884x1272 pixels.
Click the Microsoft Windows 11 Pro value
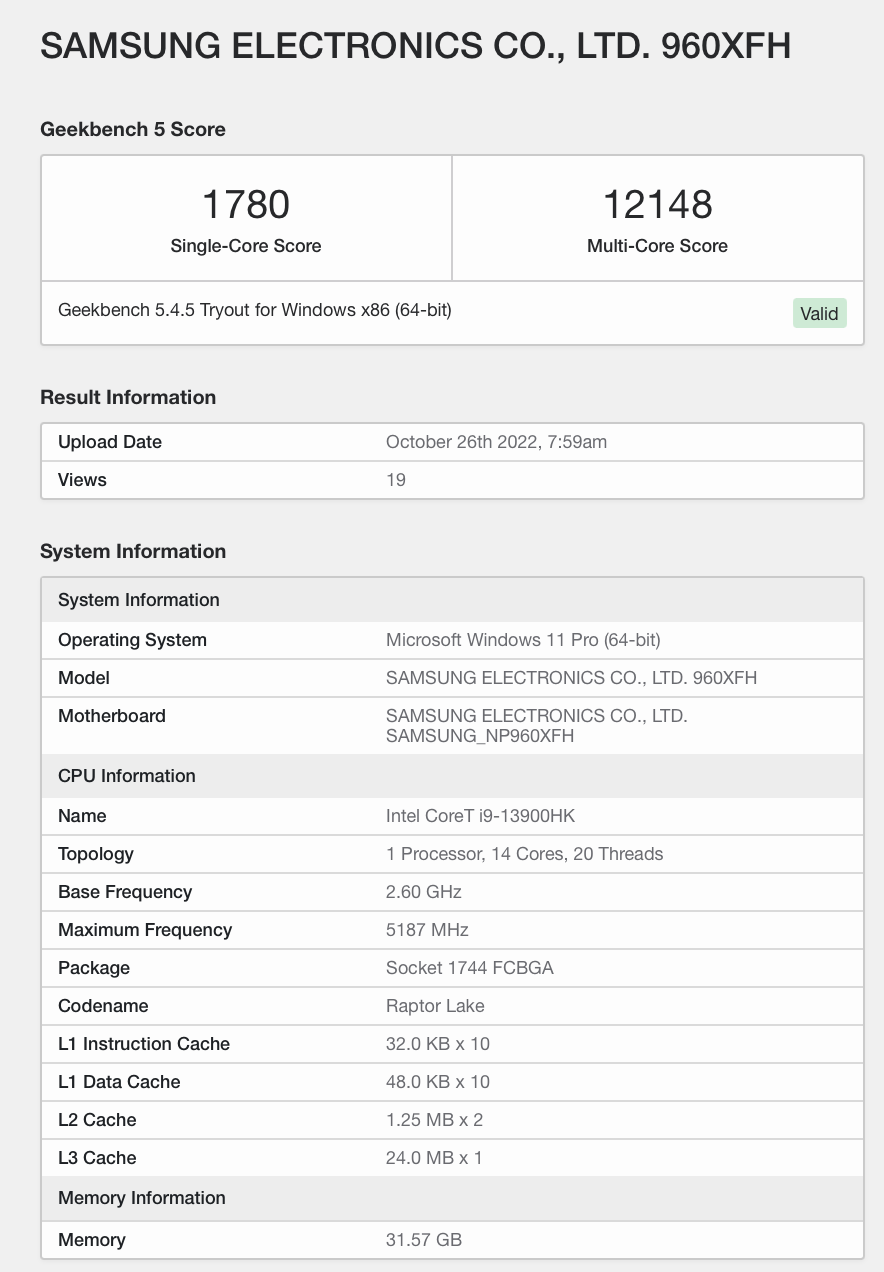point(523,640)
